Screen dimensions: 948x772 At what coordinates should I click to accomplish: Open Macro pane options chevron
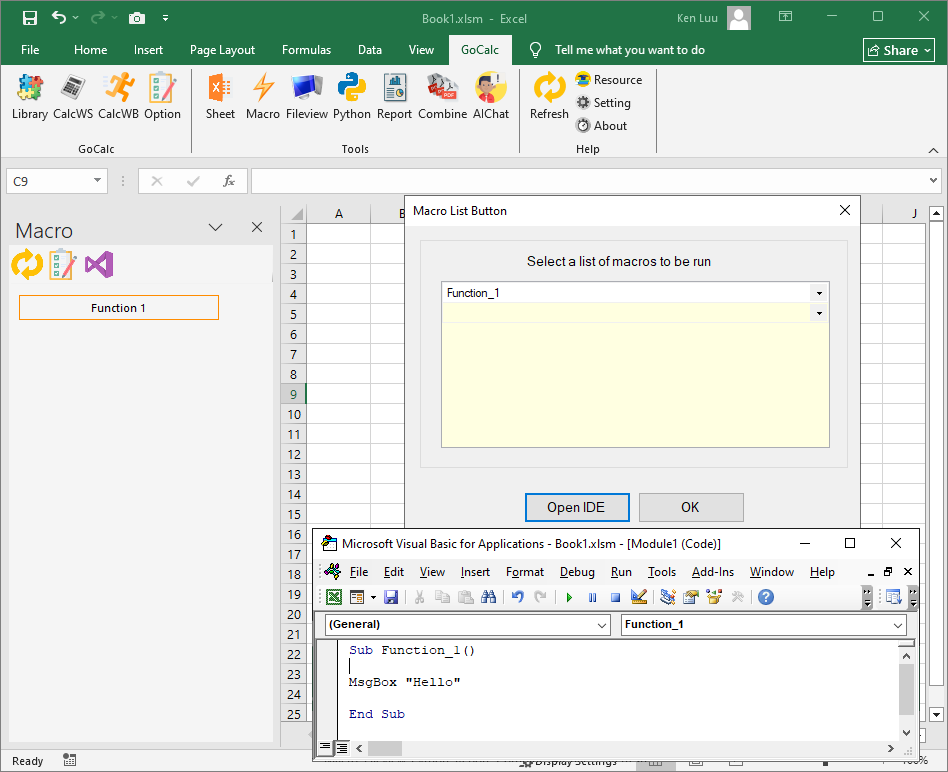coord(215,227)
